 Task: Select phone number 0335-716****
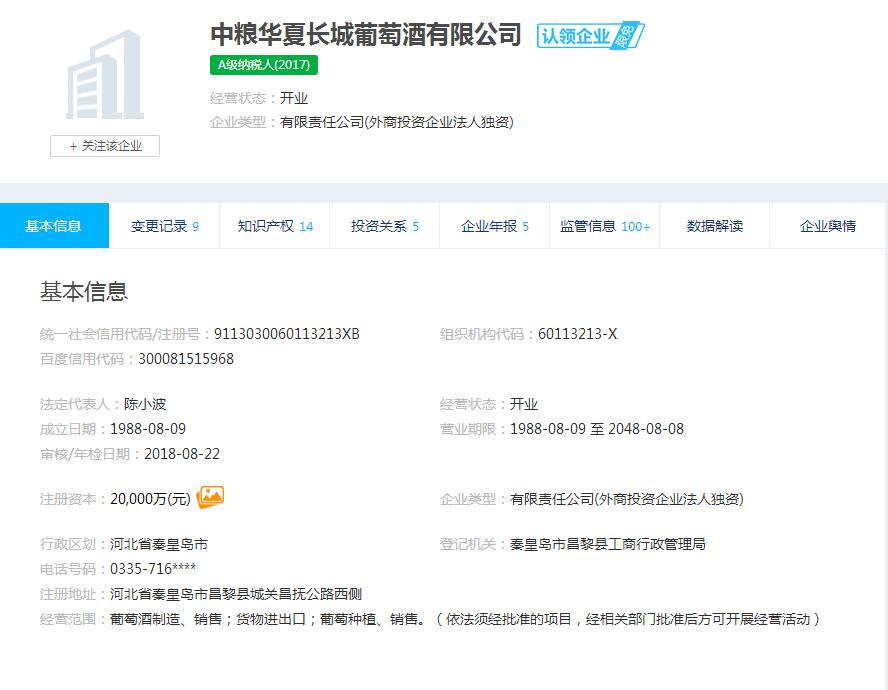[x=153, y=568]
